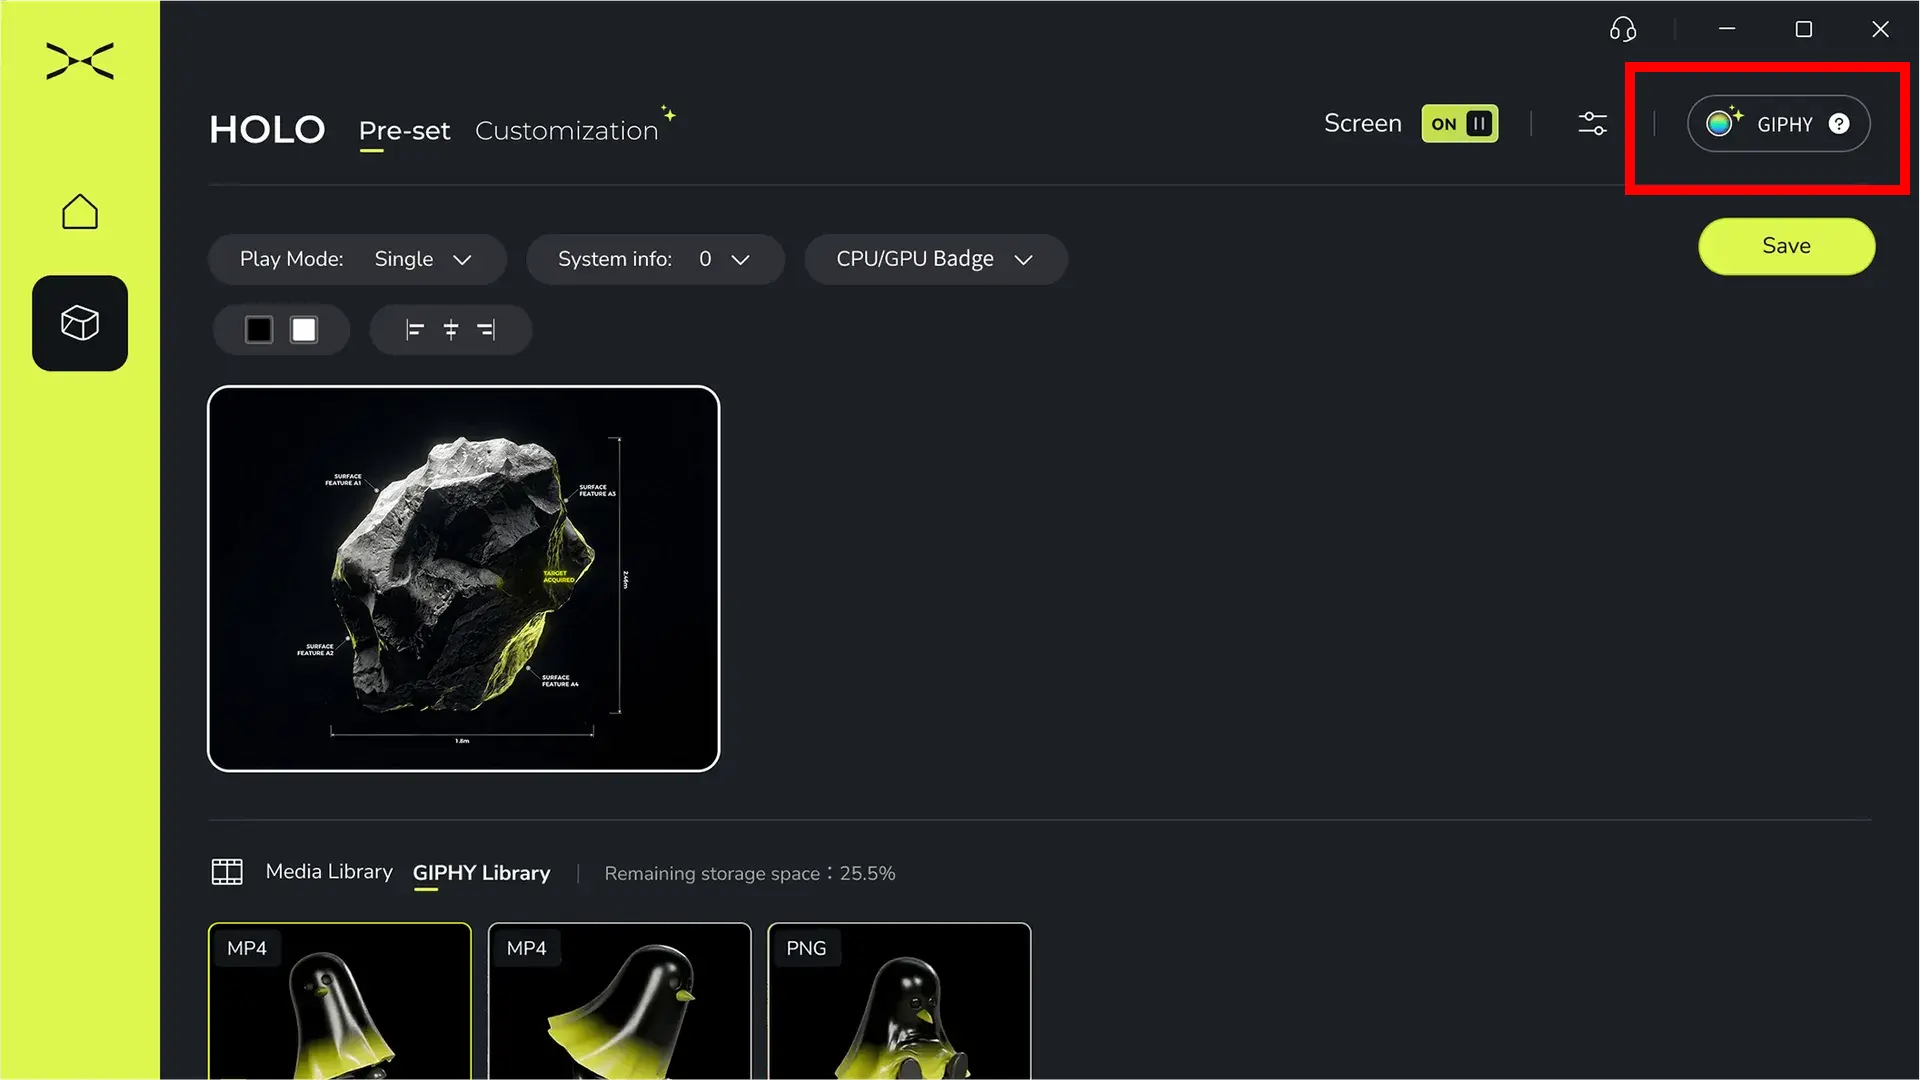Click the colorful GIPHY sparkle icon
Viewport: 1920px width, 1080px height.
click(1724, 122)
